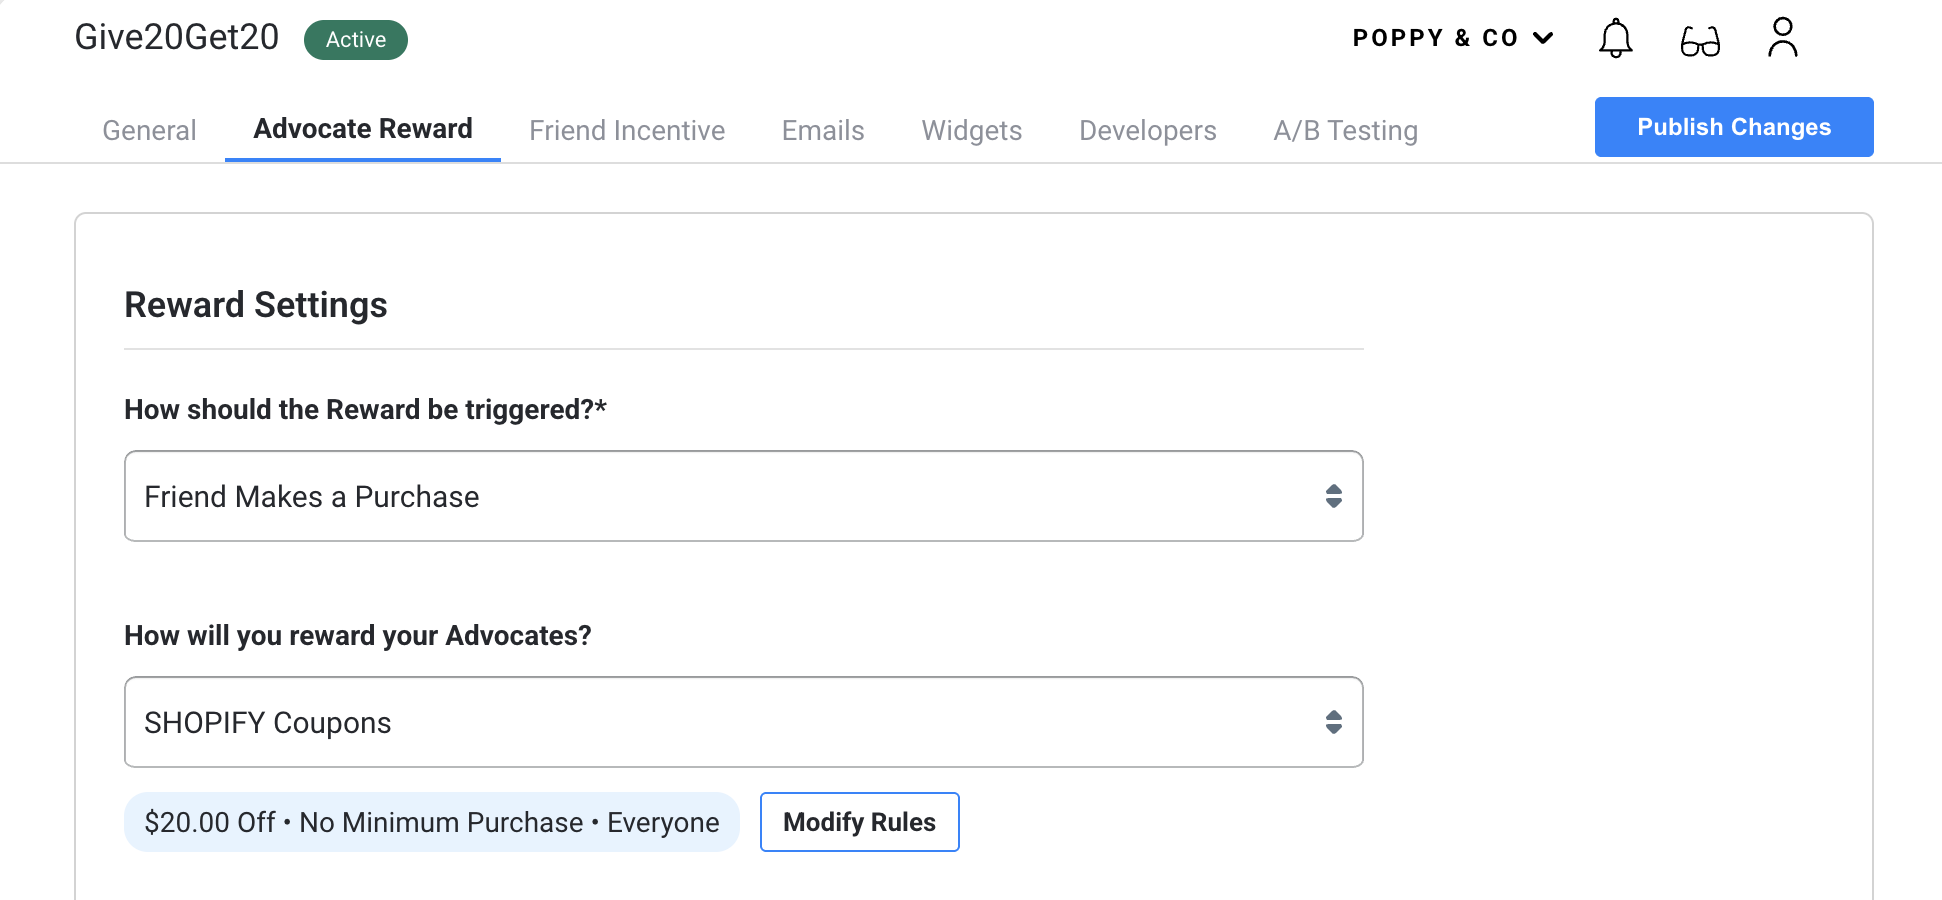Click the $20.00 Off rule summary pill

click(x=432, y=822)
